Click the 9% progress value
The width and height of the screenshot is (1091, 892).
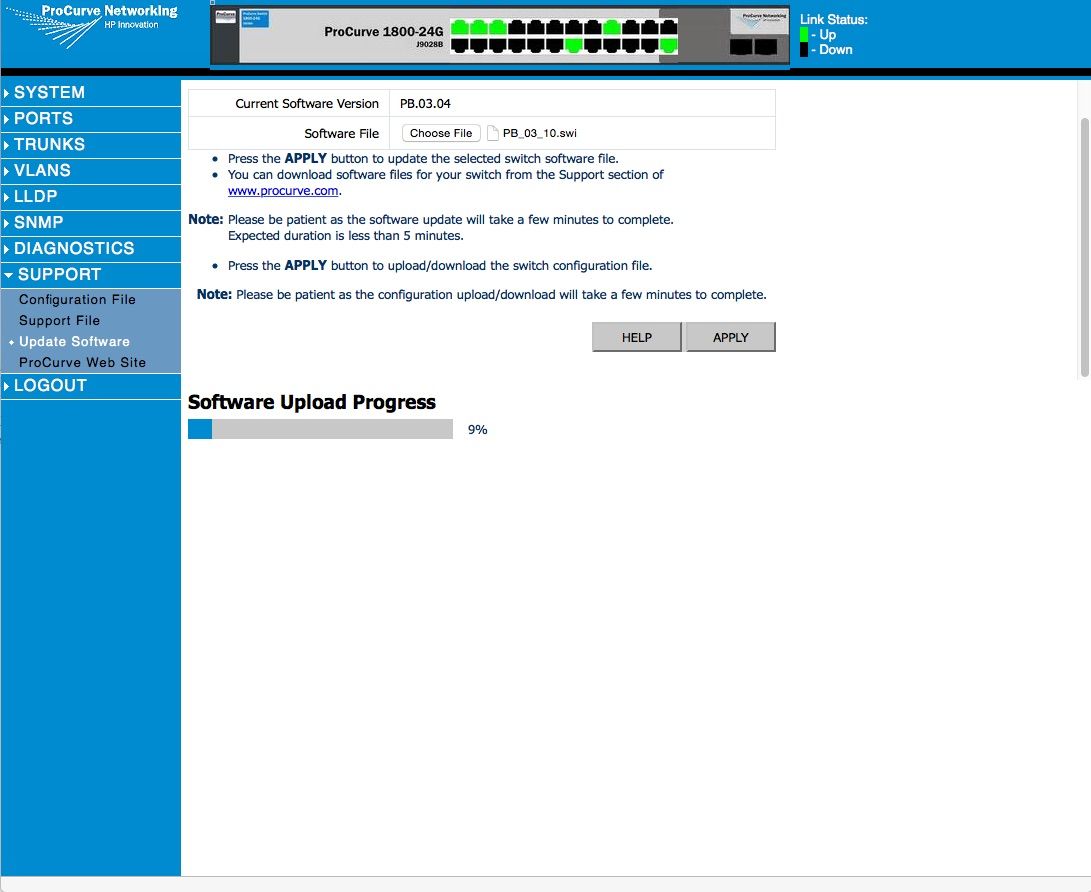click(477, 430)
